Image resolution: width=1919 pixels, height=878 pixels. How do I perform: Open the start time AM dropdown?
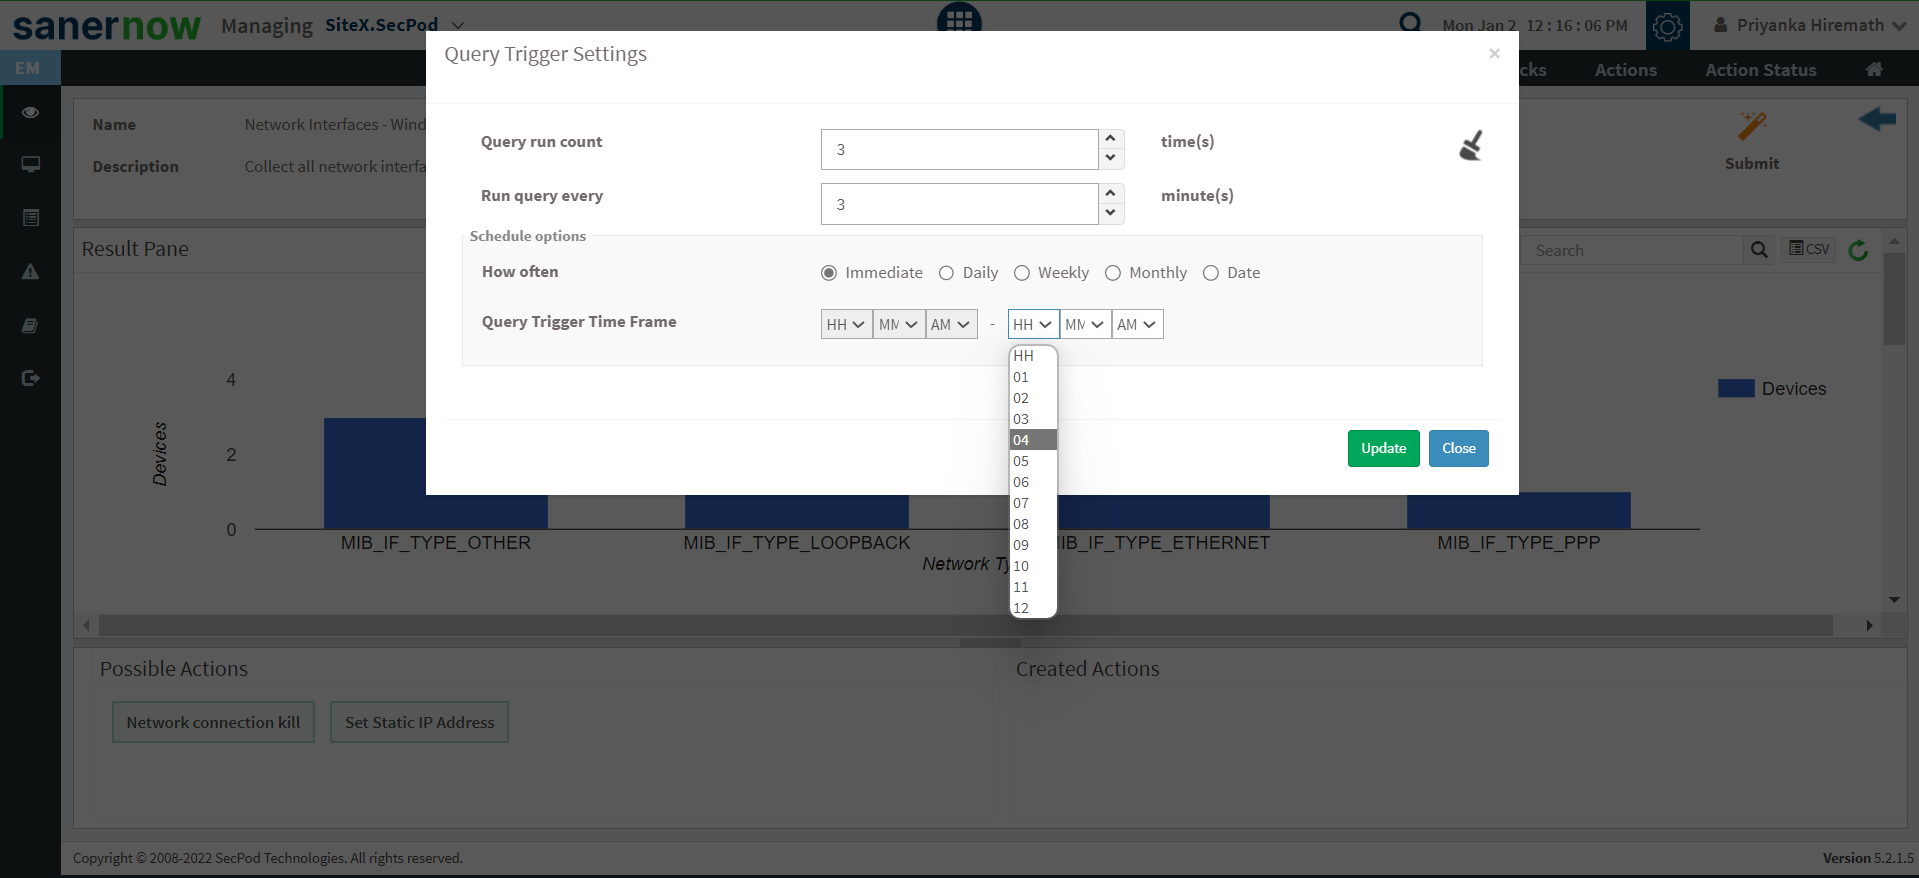(x=951, y=324)
